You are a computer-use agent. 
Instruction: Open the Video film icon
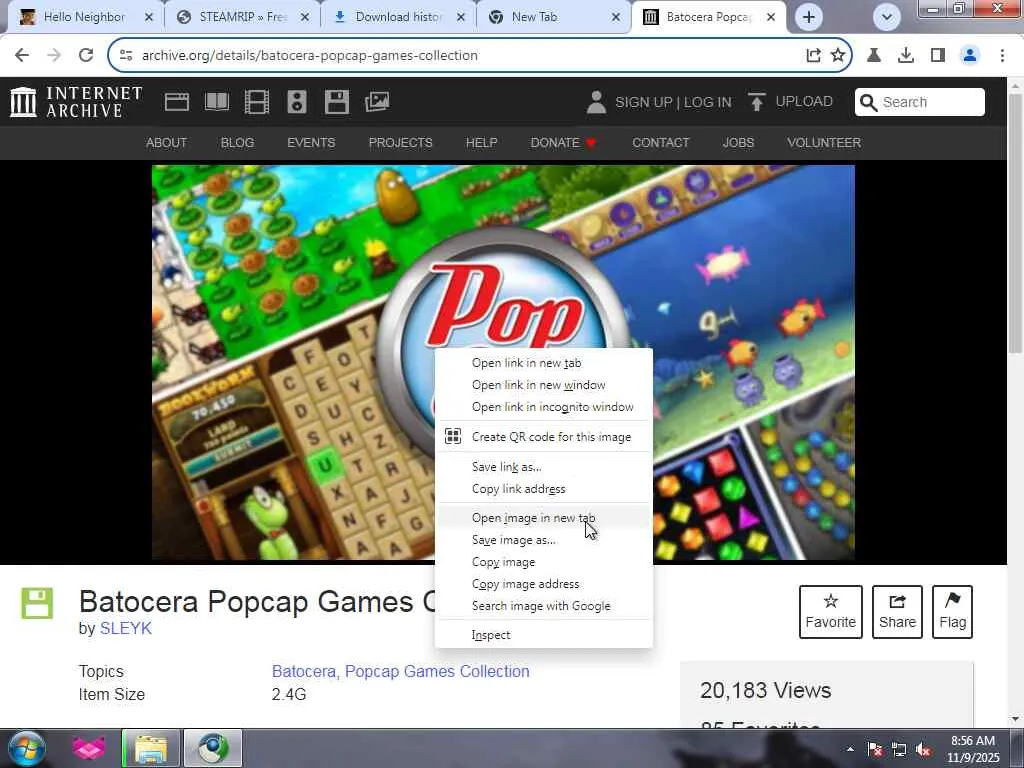pyautogui.click(x=257, y=102)
